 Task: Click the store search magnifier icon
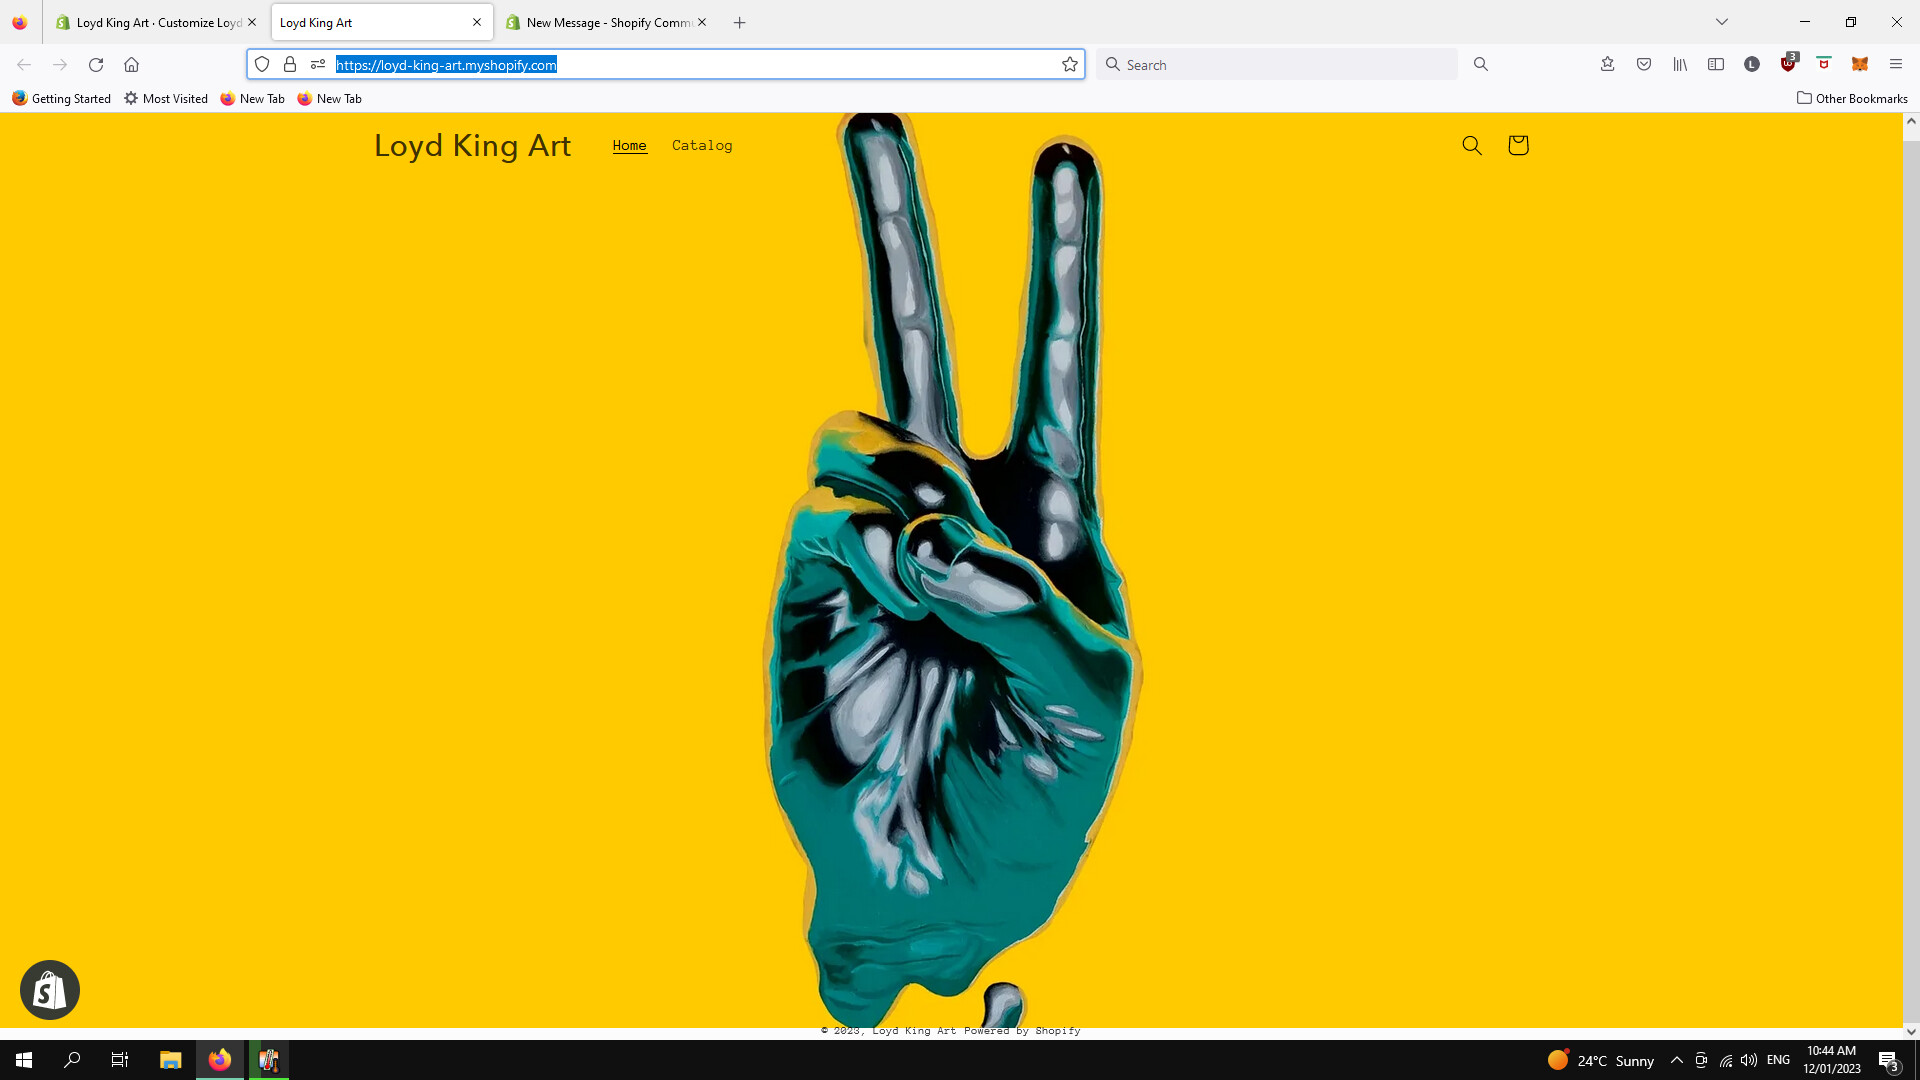click(1471, 145)
